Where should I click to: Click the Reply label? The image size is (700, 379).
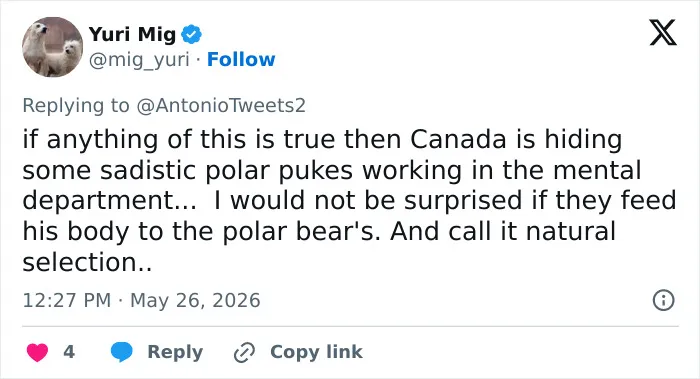pyautogui.click(x=175, y=352)
